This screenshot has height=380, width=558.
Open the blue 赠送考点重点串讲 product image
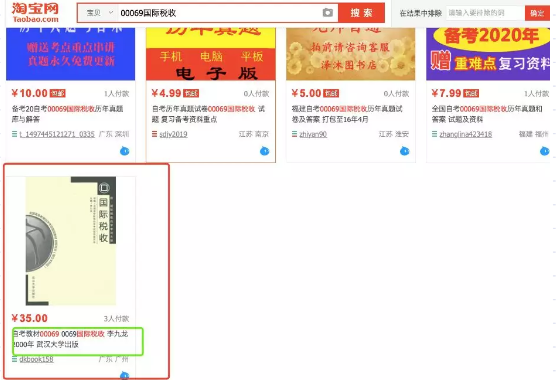tap(70, 54)
